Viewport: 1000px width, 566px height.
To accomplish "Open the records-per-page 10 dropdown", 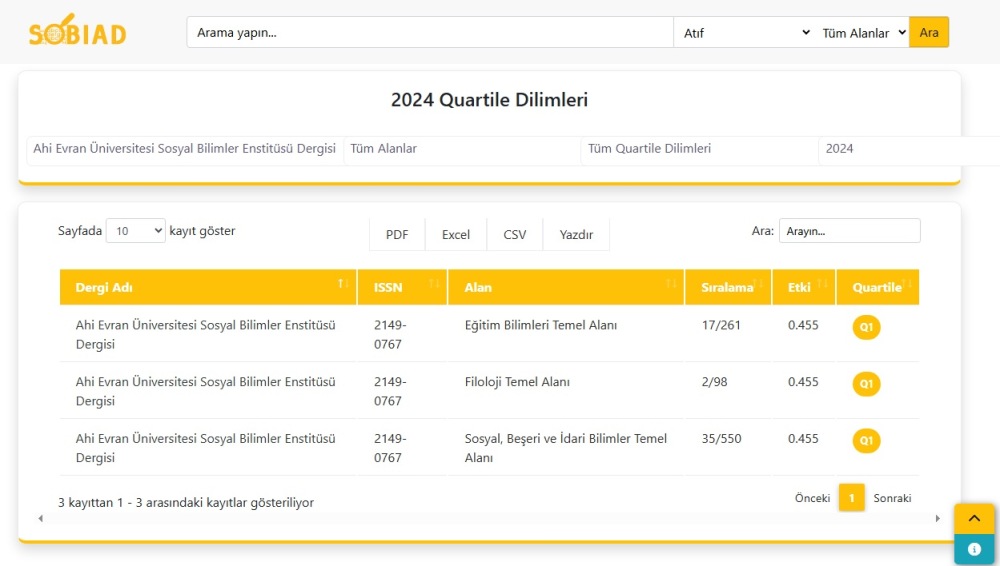I will coord(136,231).
